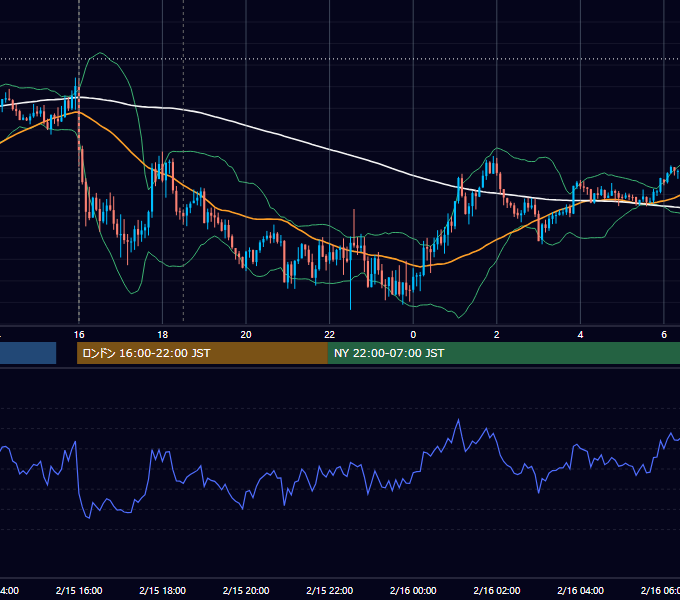Click hour label 16 on price chart axis
The image size is (680, 600).
click(79, 335)
